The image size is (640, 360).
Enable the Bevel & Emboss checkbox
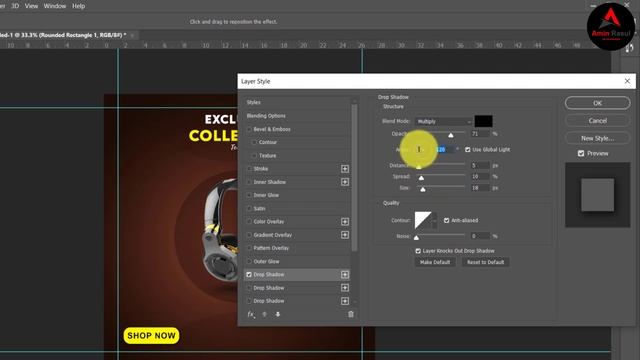pos(249,129)
